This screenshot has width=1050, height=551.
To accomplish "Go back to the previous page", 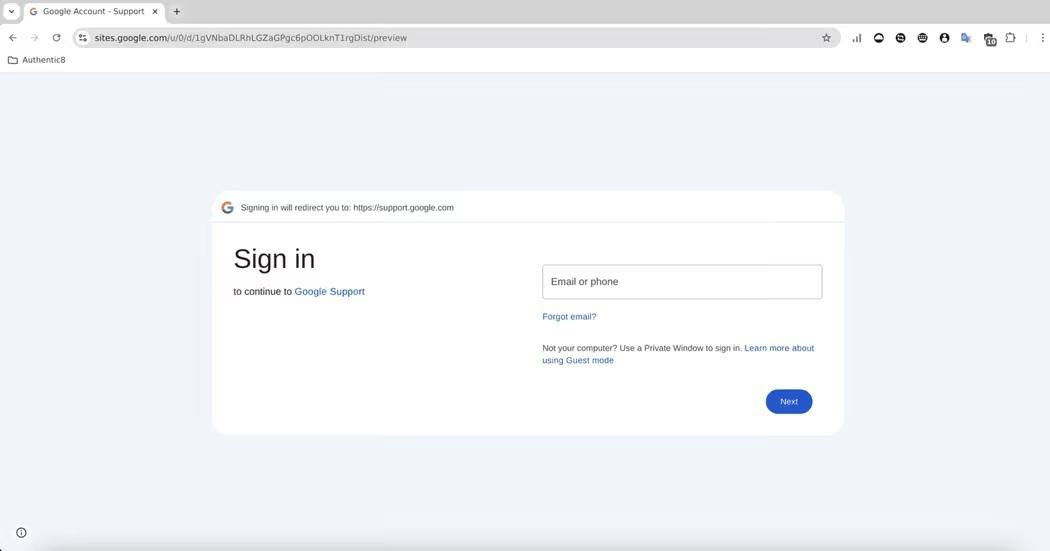I will (x=13, y=38).
